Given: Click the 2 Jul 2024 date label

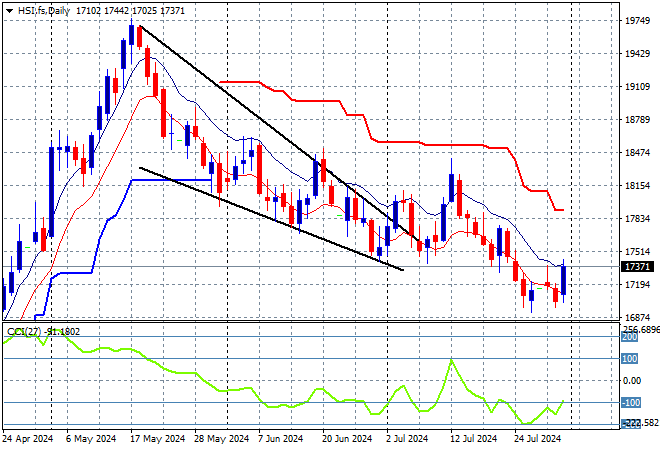Looking at the screenshot, I should coord(411,438).
